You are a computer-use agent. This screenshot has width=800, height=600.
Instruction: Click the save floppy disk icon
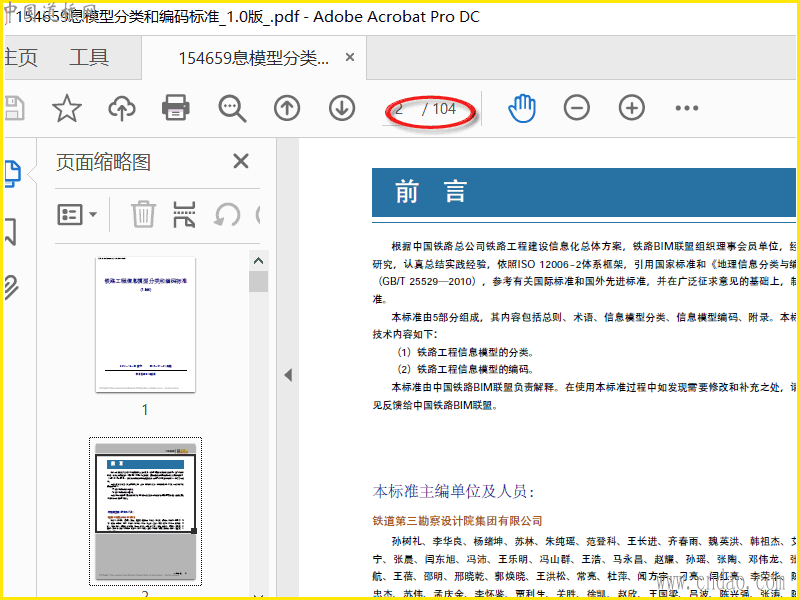point(14,108)
